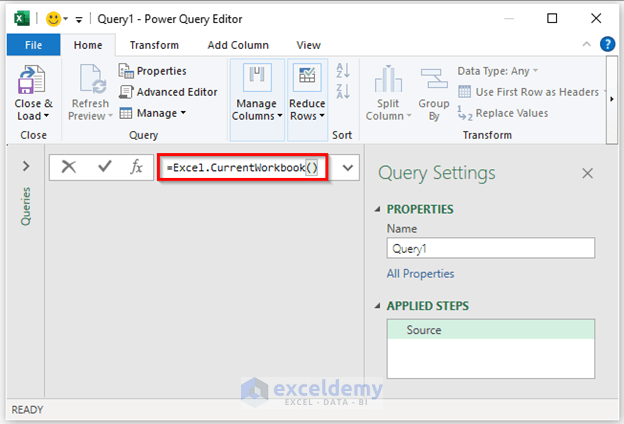Confirm the formula with the checkmark icon
The image size is (624, 424).
click(105, 166)
